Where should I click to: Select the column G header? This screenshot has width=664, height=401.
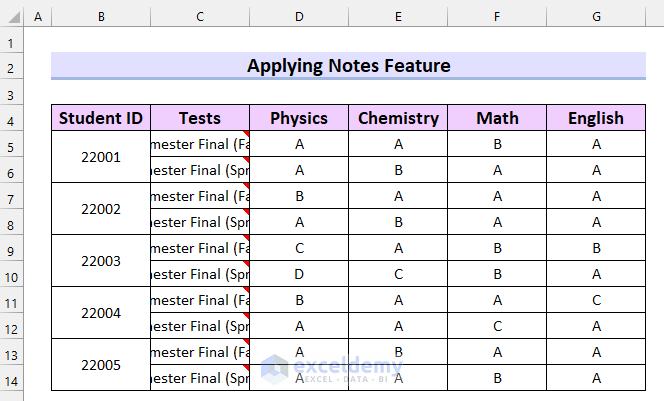[596, 17]
